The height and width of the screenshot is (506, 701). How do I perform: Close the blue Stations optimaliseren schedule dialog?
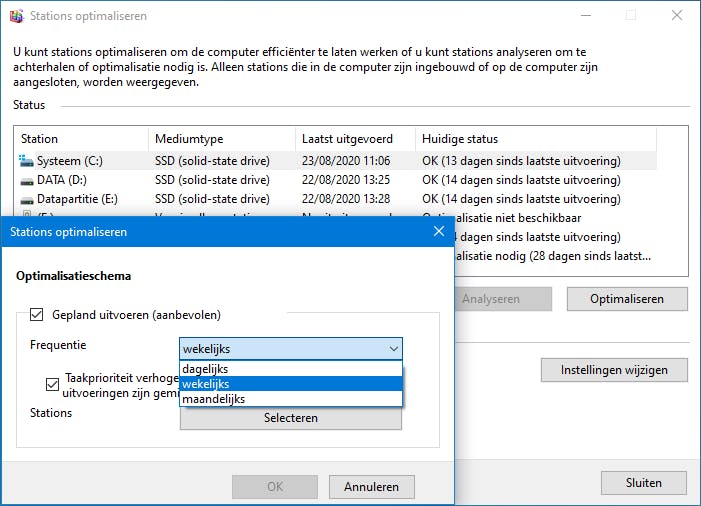(x=439, y=231)
